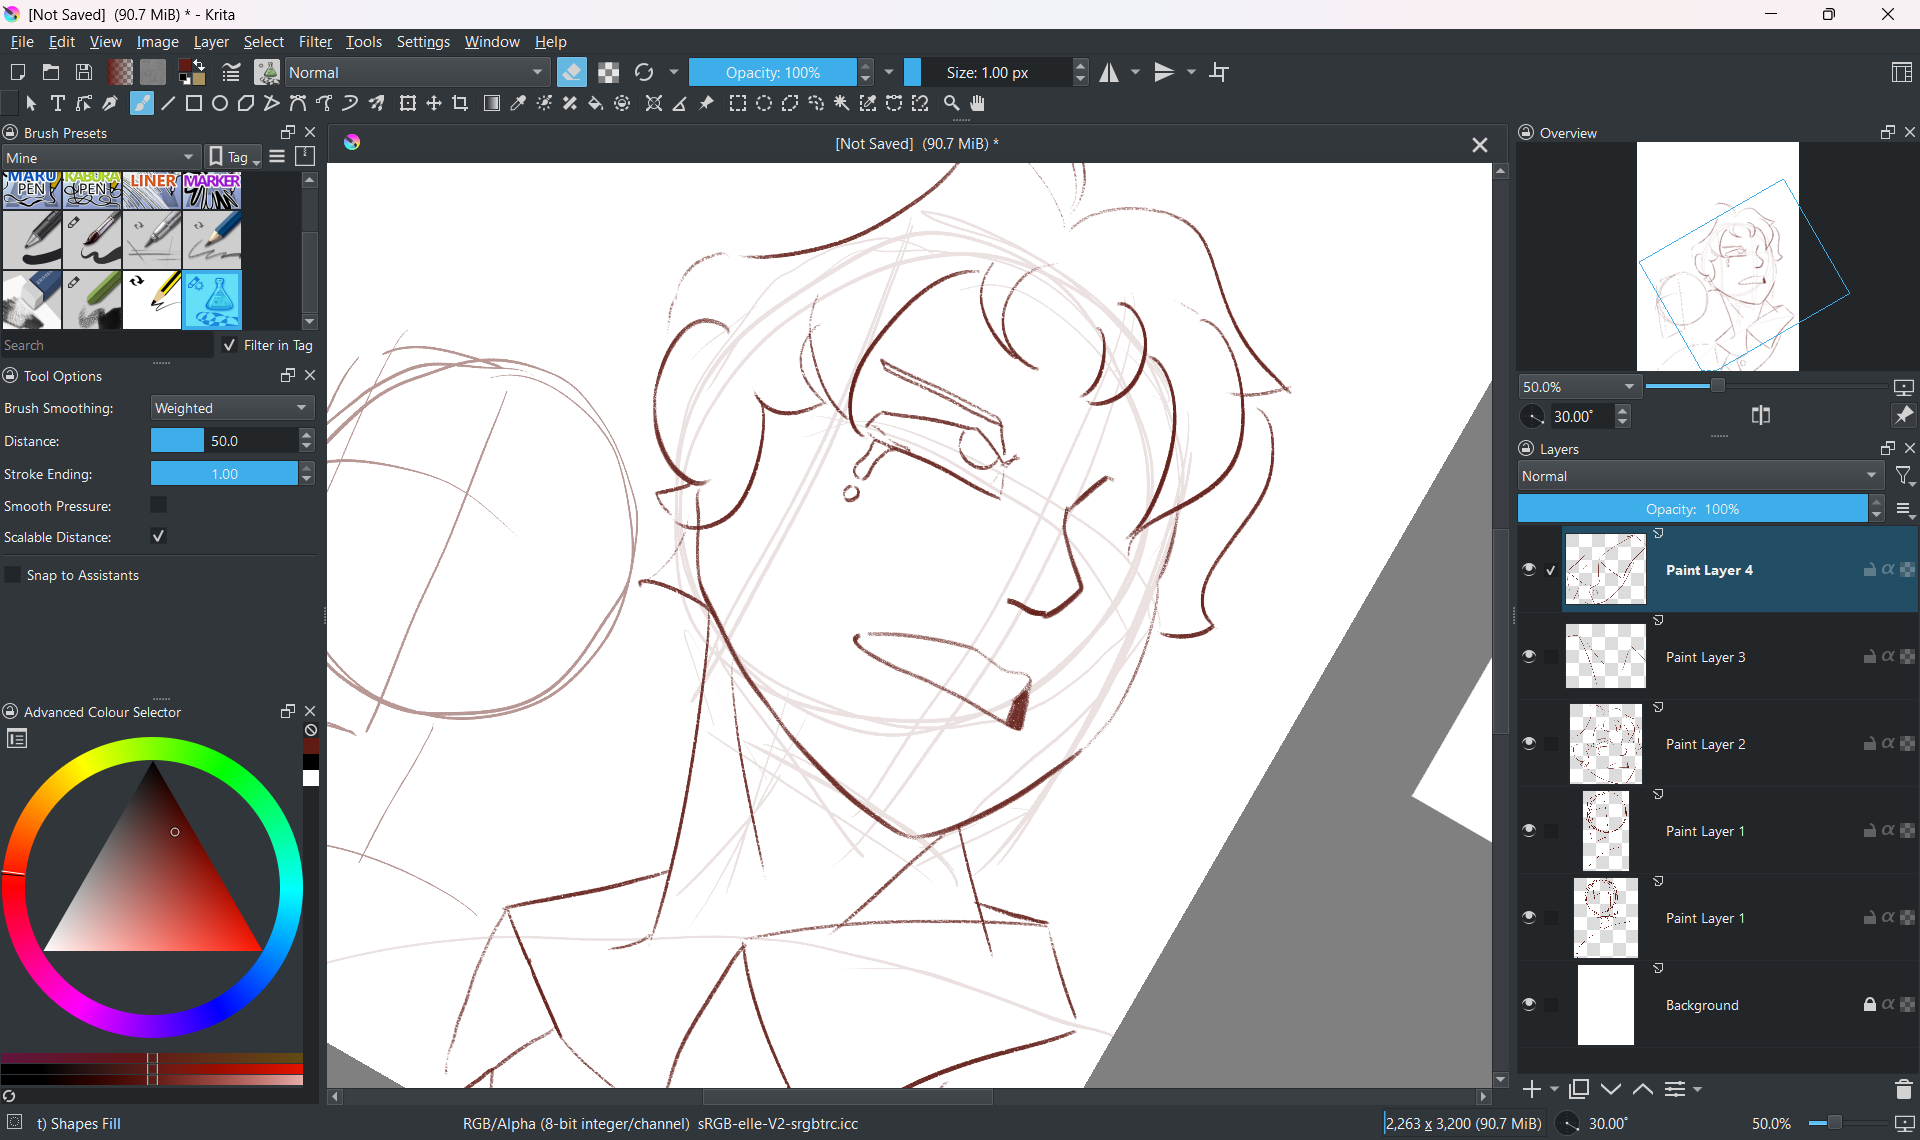Open Brush Smoothing Weighted dropdown
This screenshot has width=1920, height=1140.
tap(232, 408)
